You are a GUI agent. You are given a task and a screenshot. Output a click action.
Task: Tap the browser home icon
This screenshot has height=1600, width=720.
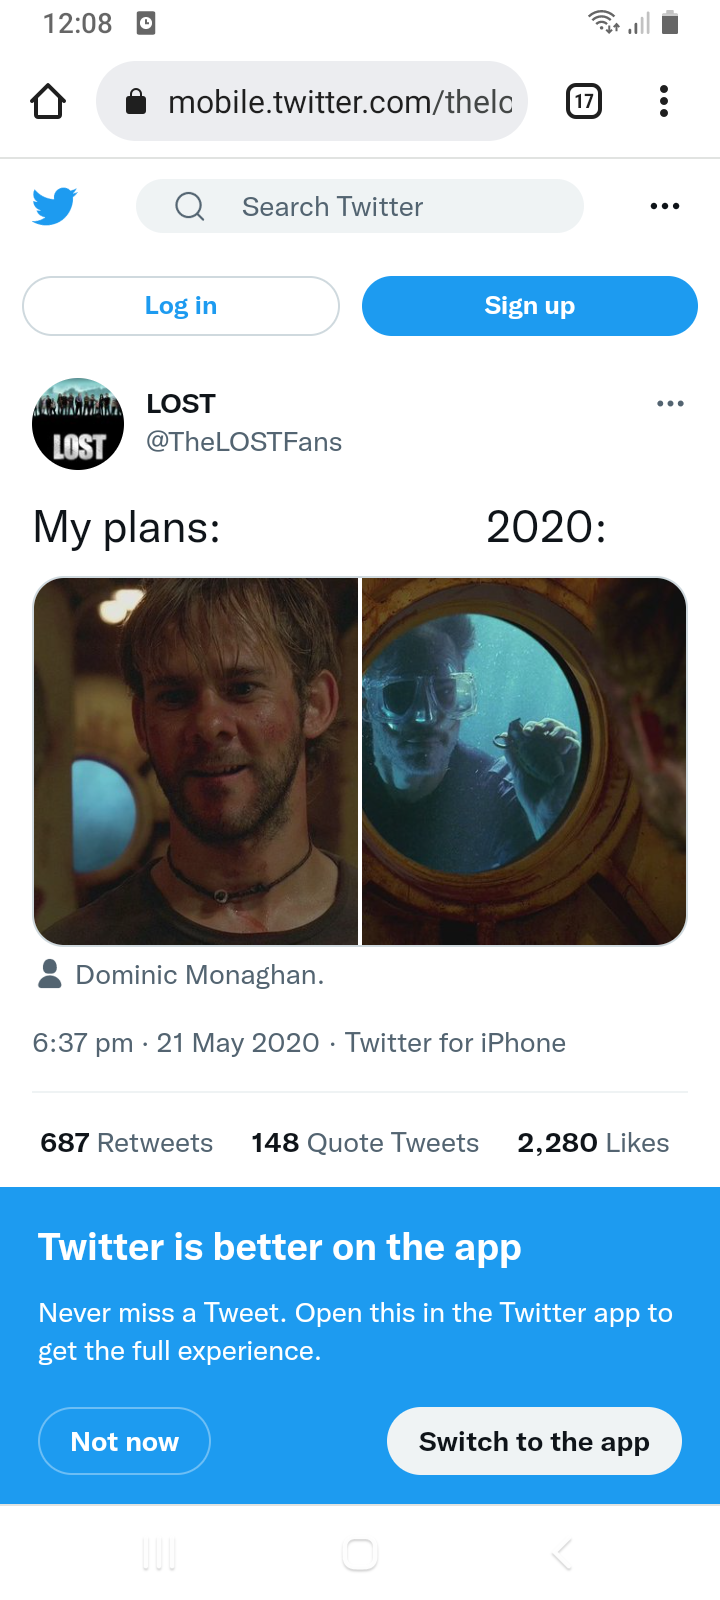48,101
